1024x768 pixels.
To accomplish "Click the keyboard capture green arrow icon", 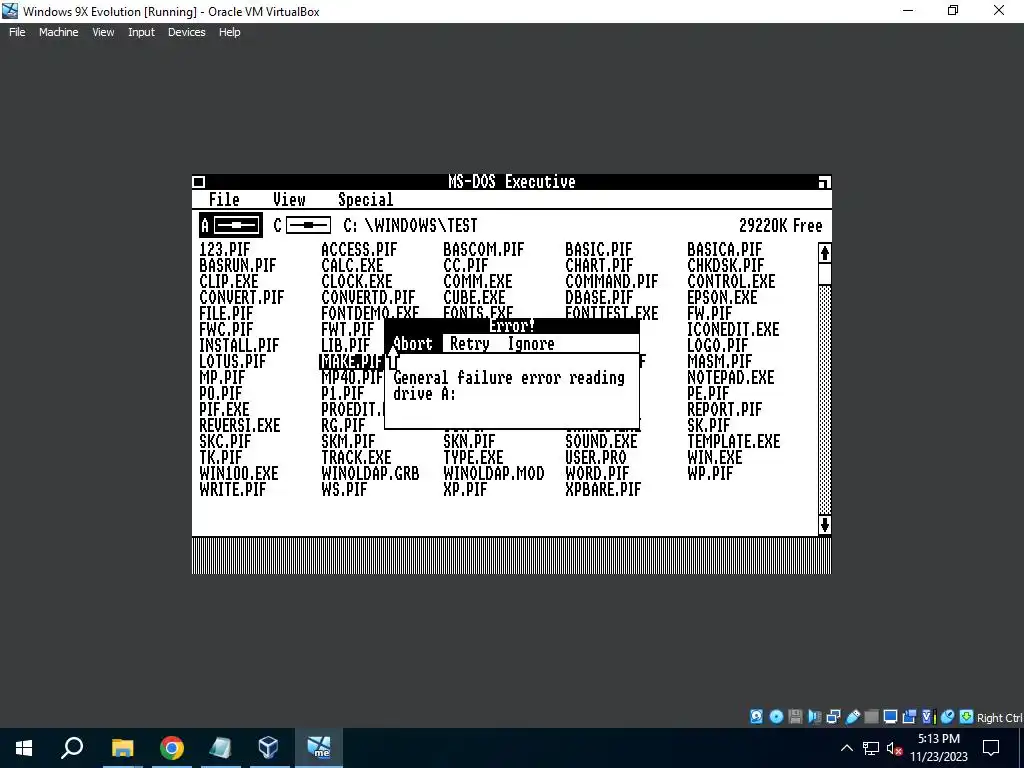I will point(967,716).
